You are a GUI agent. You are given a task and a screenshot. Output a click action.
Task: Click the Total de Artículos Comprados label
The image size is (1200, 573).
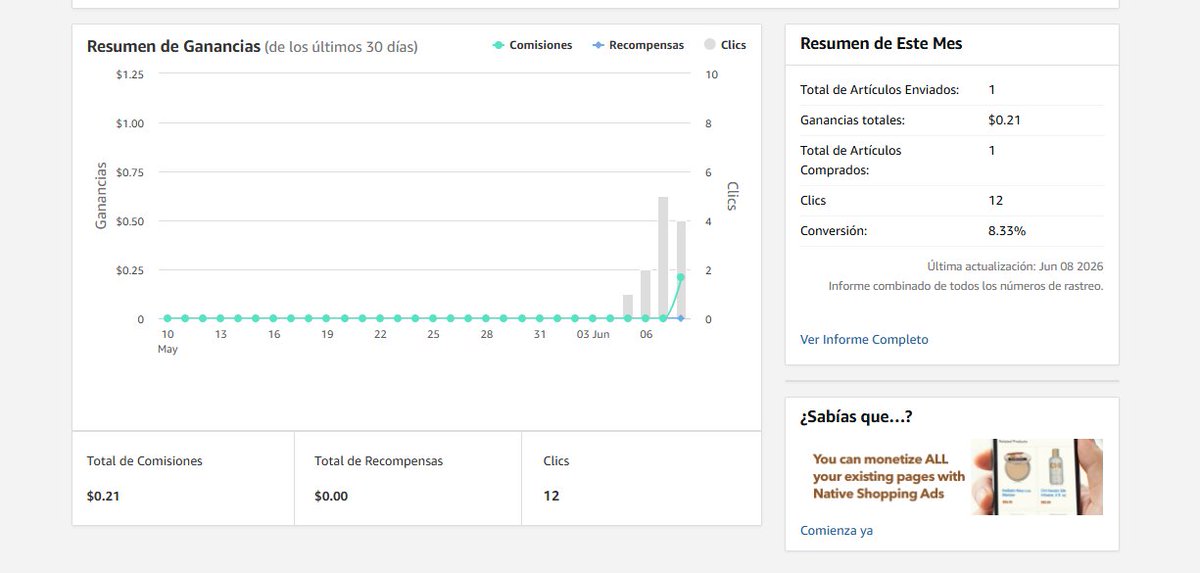click(x=851, y=160)
